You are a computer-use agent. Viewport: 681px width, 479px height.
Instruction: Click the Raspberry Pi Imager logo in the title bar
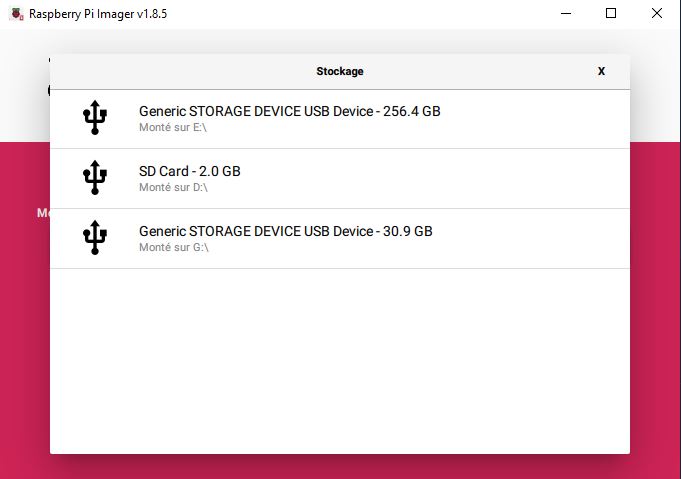(17, 14)
